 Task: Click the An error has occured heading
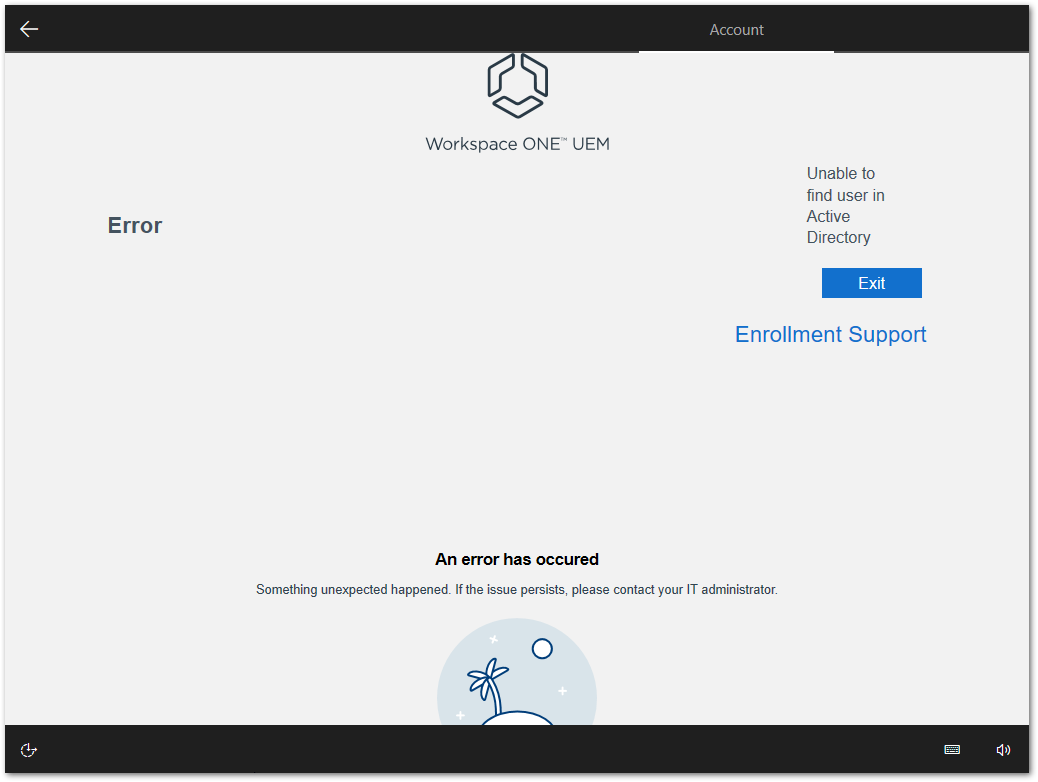517,560
